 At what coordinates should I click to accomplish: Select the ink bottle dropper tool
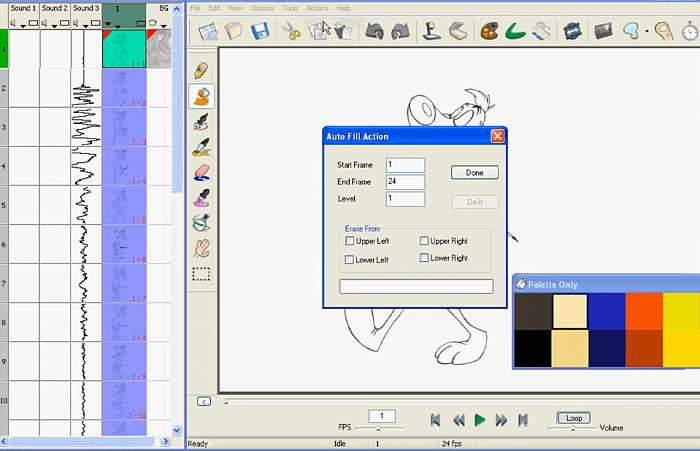click(x=201, y=198)
